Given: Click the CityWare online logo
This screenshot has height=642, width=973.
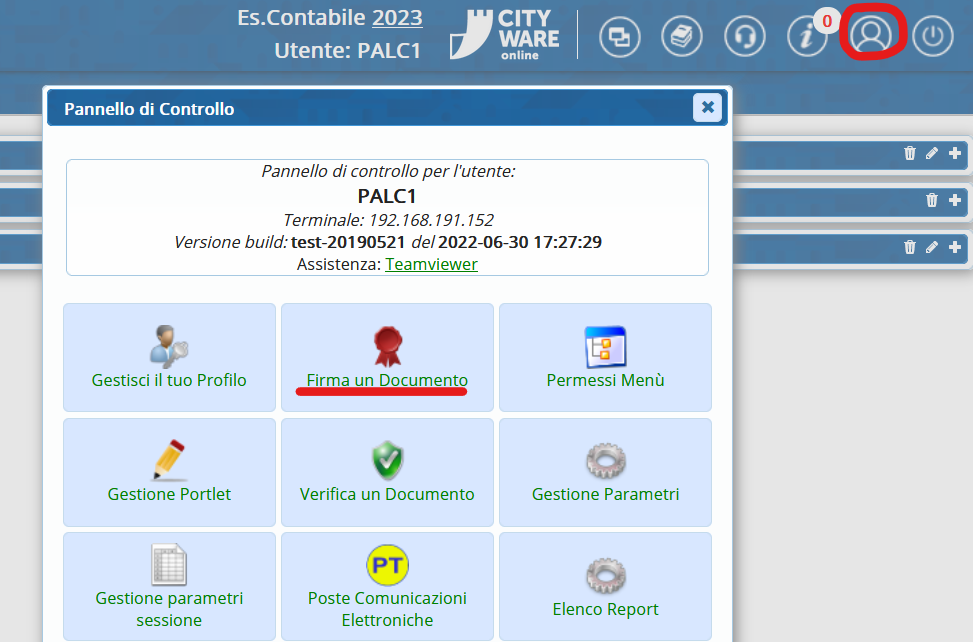Looking at the screenshot, I should pyautogui.click(x=504, y=35).
